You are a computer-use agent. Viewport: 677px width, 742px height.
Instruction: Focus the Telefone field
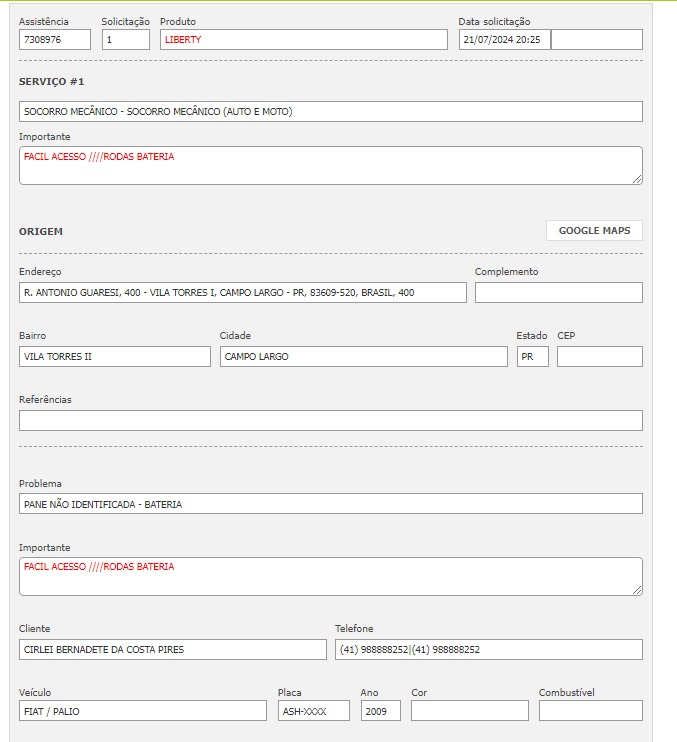488,650
